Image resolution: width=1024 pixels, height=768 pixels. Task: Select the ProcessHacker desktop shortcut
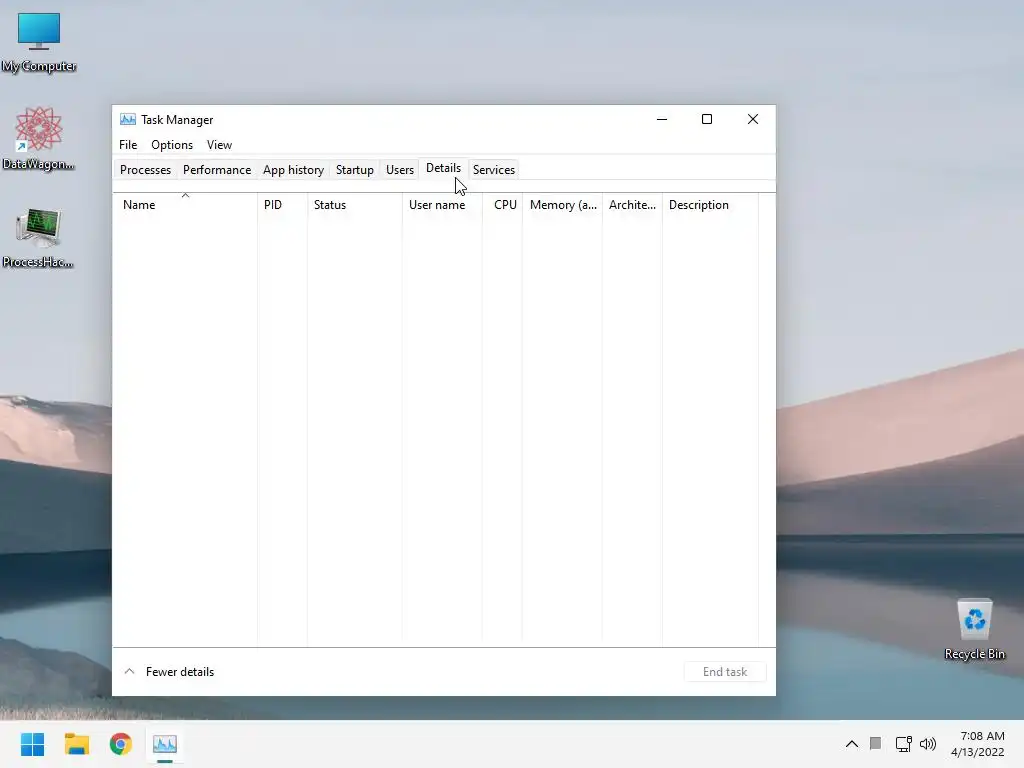point(39,238)
